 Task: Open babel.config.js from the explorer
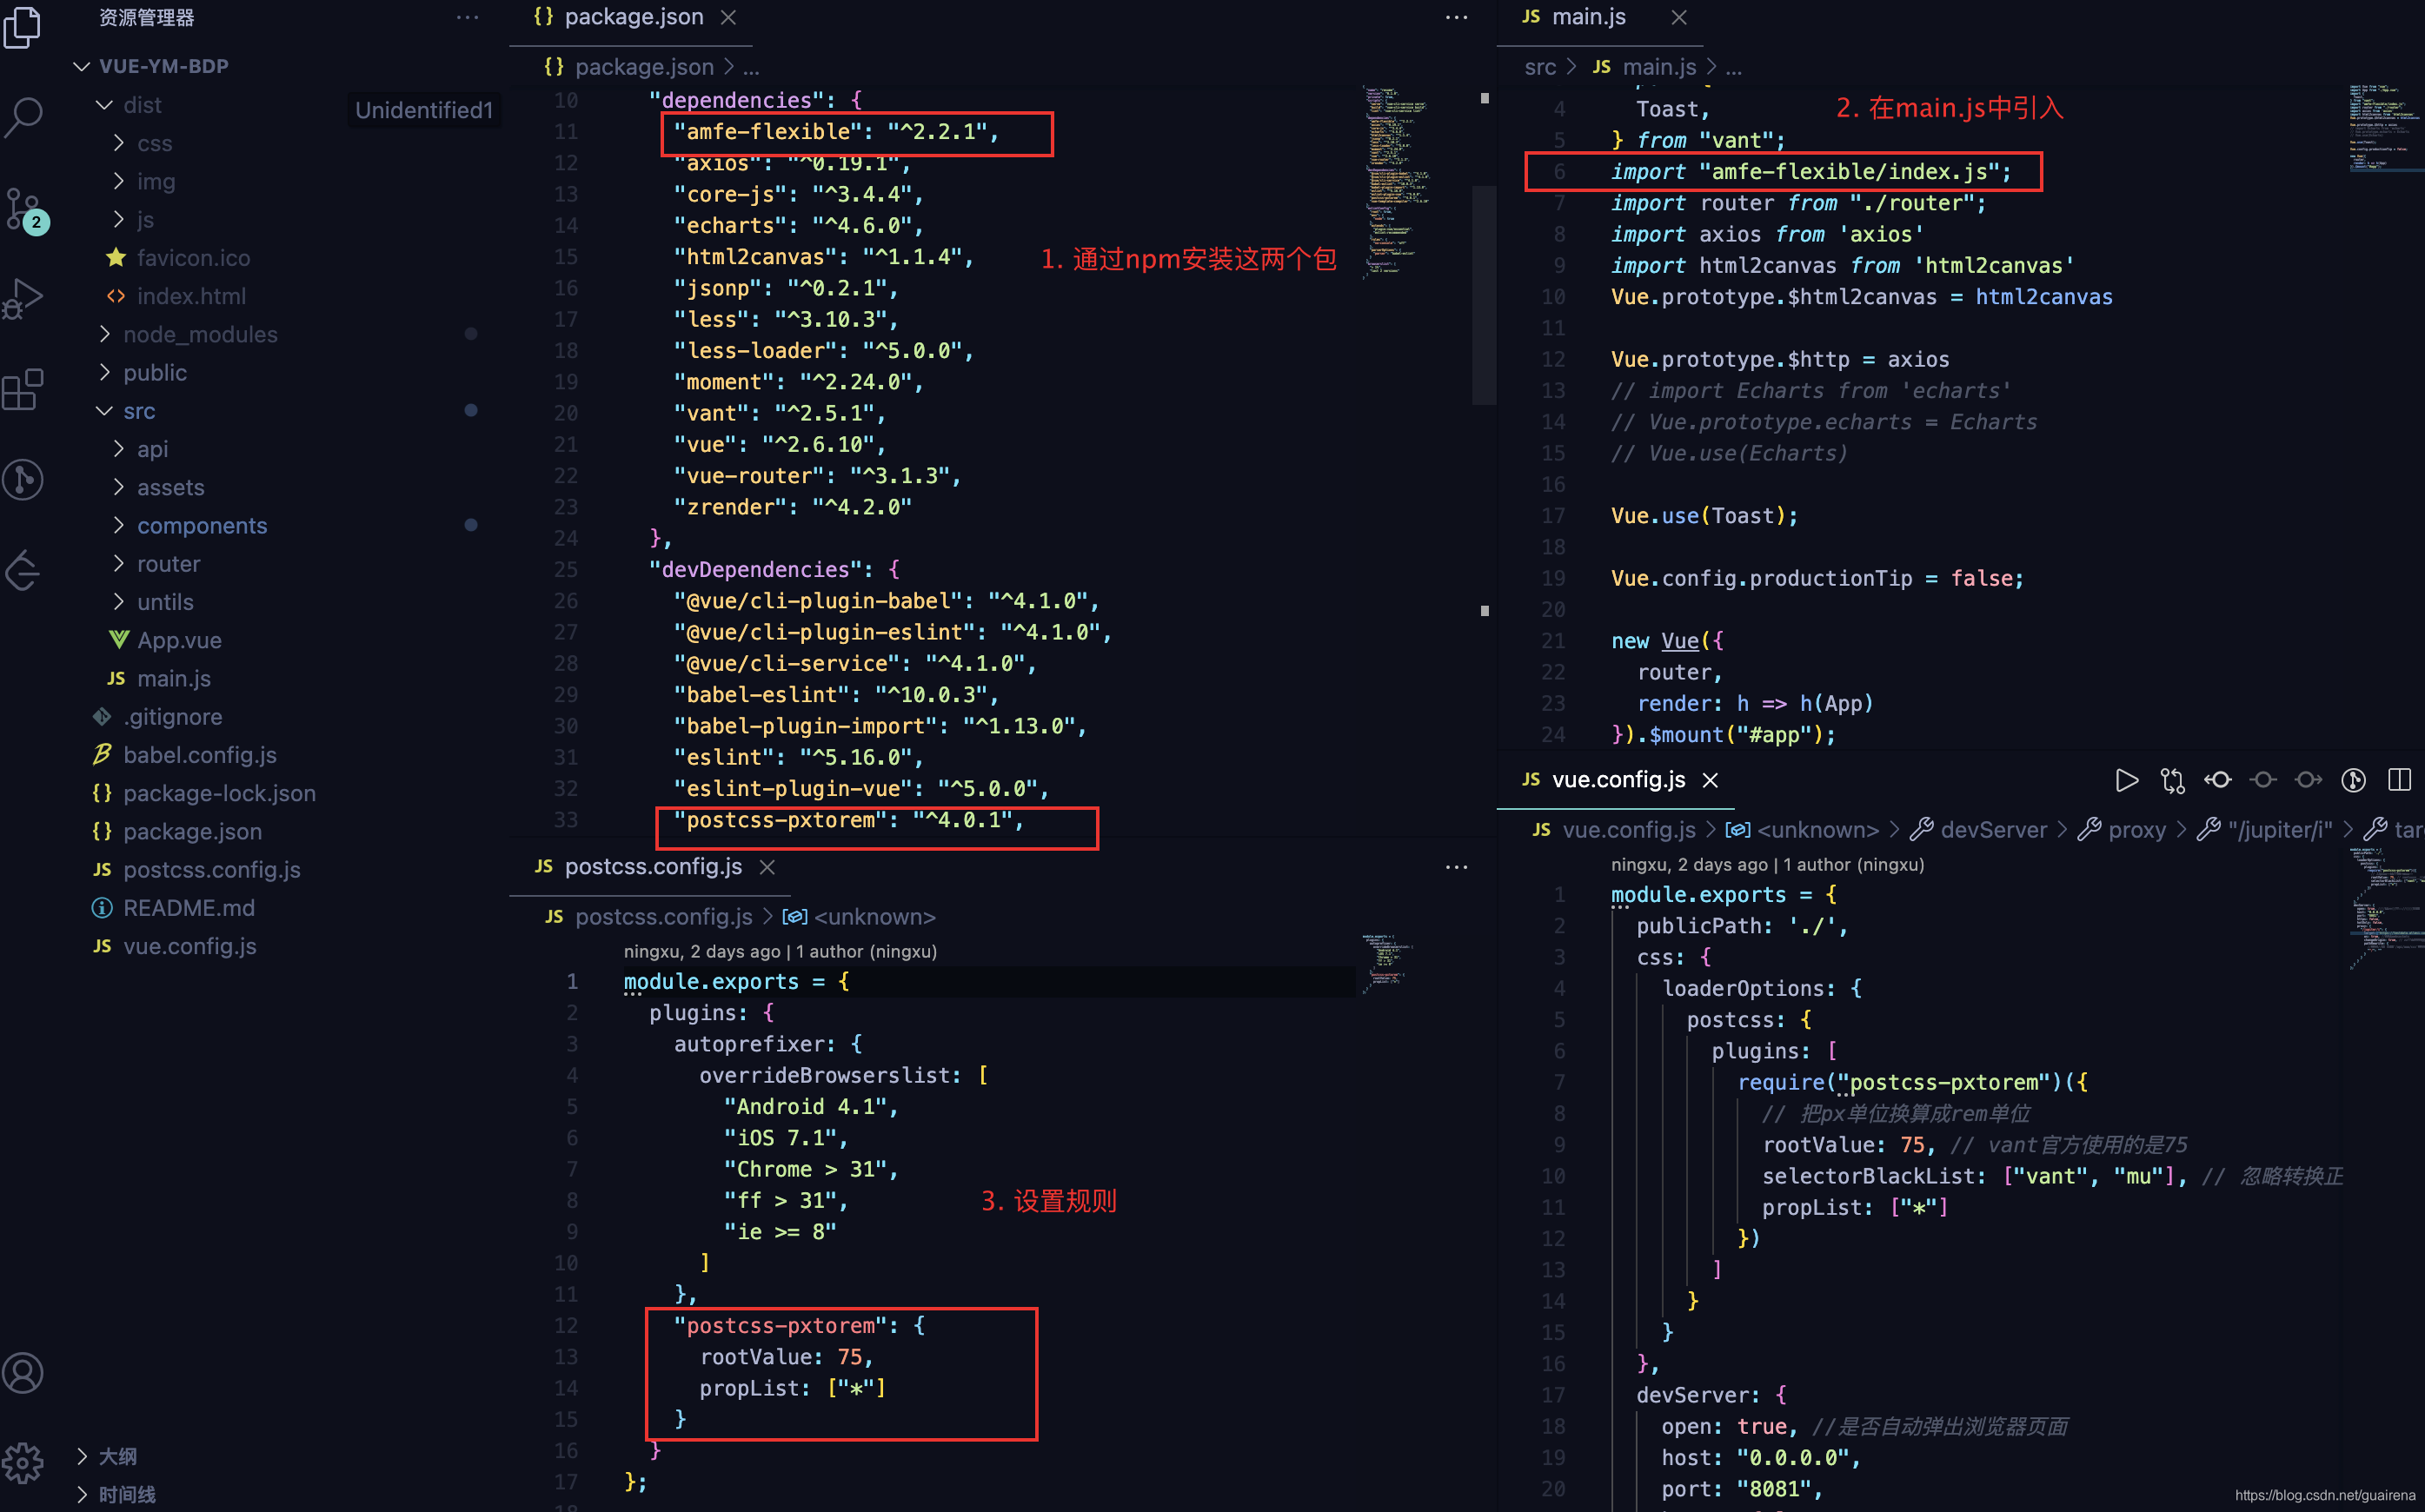(x=199, y=755)
